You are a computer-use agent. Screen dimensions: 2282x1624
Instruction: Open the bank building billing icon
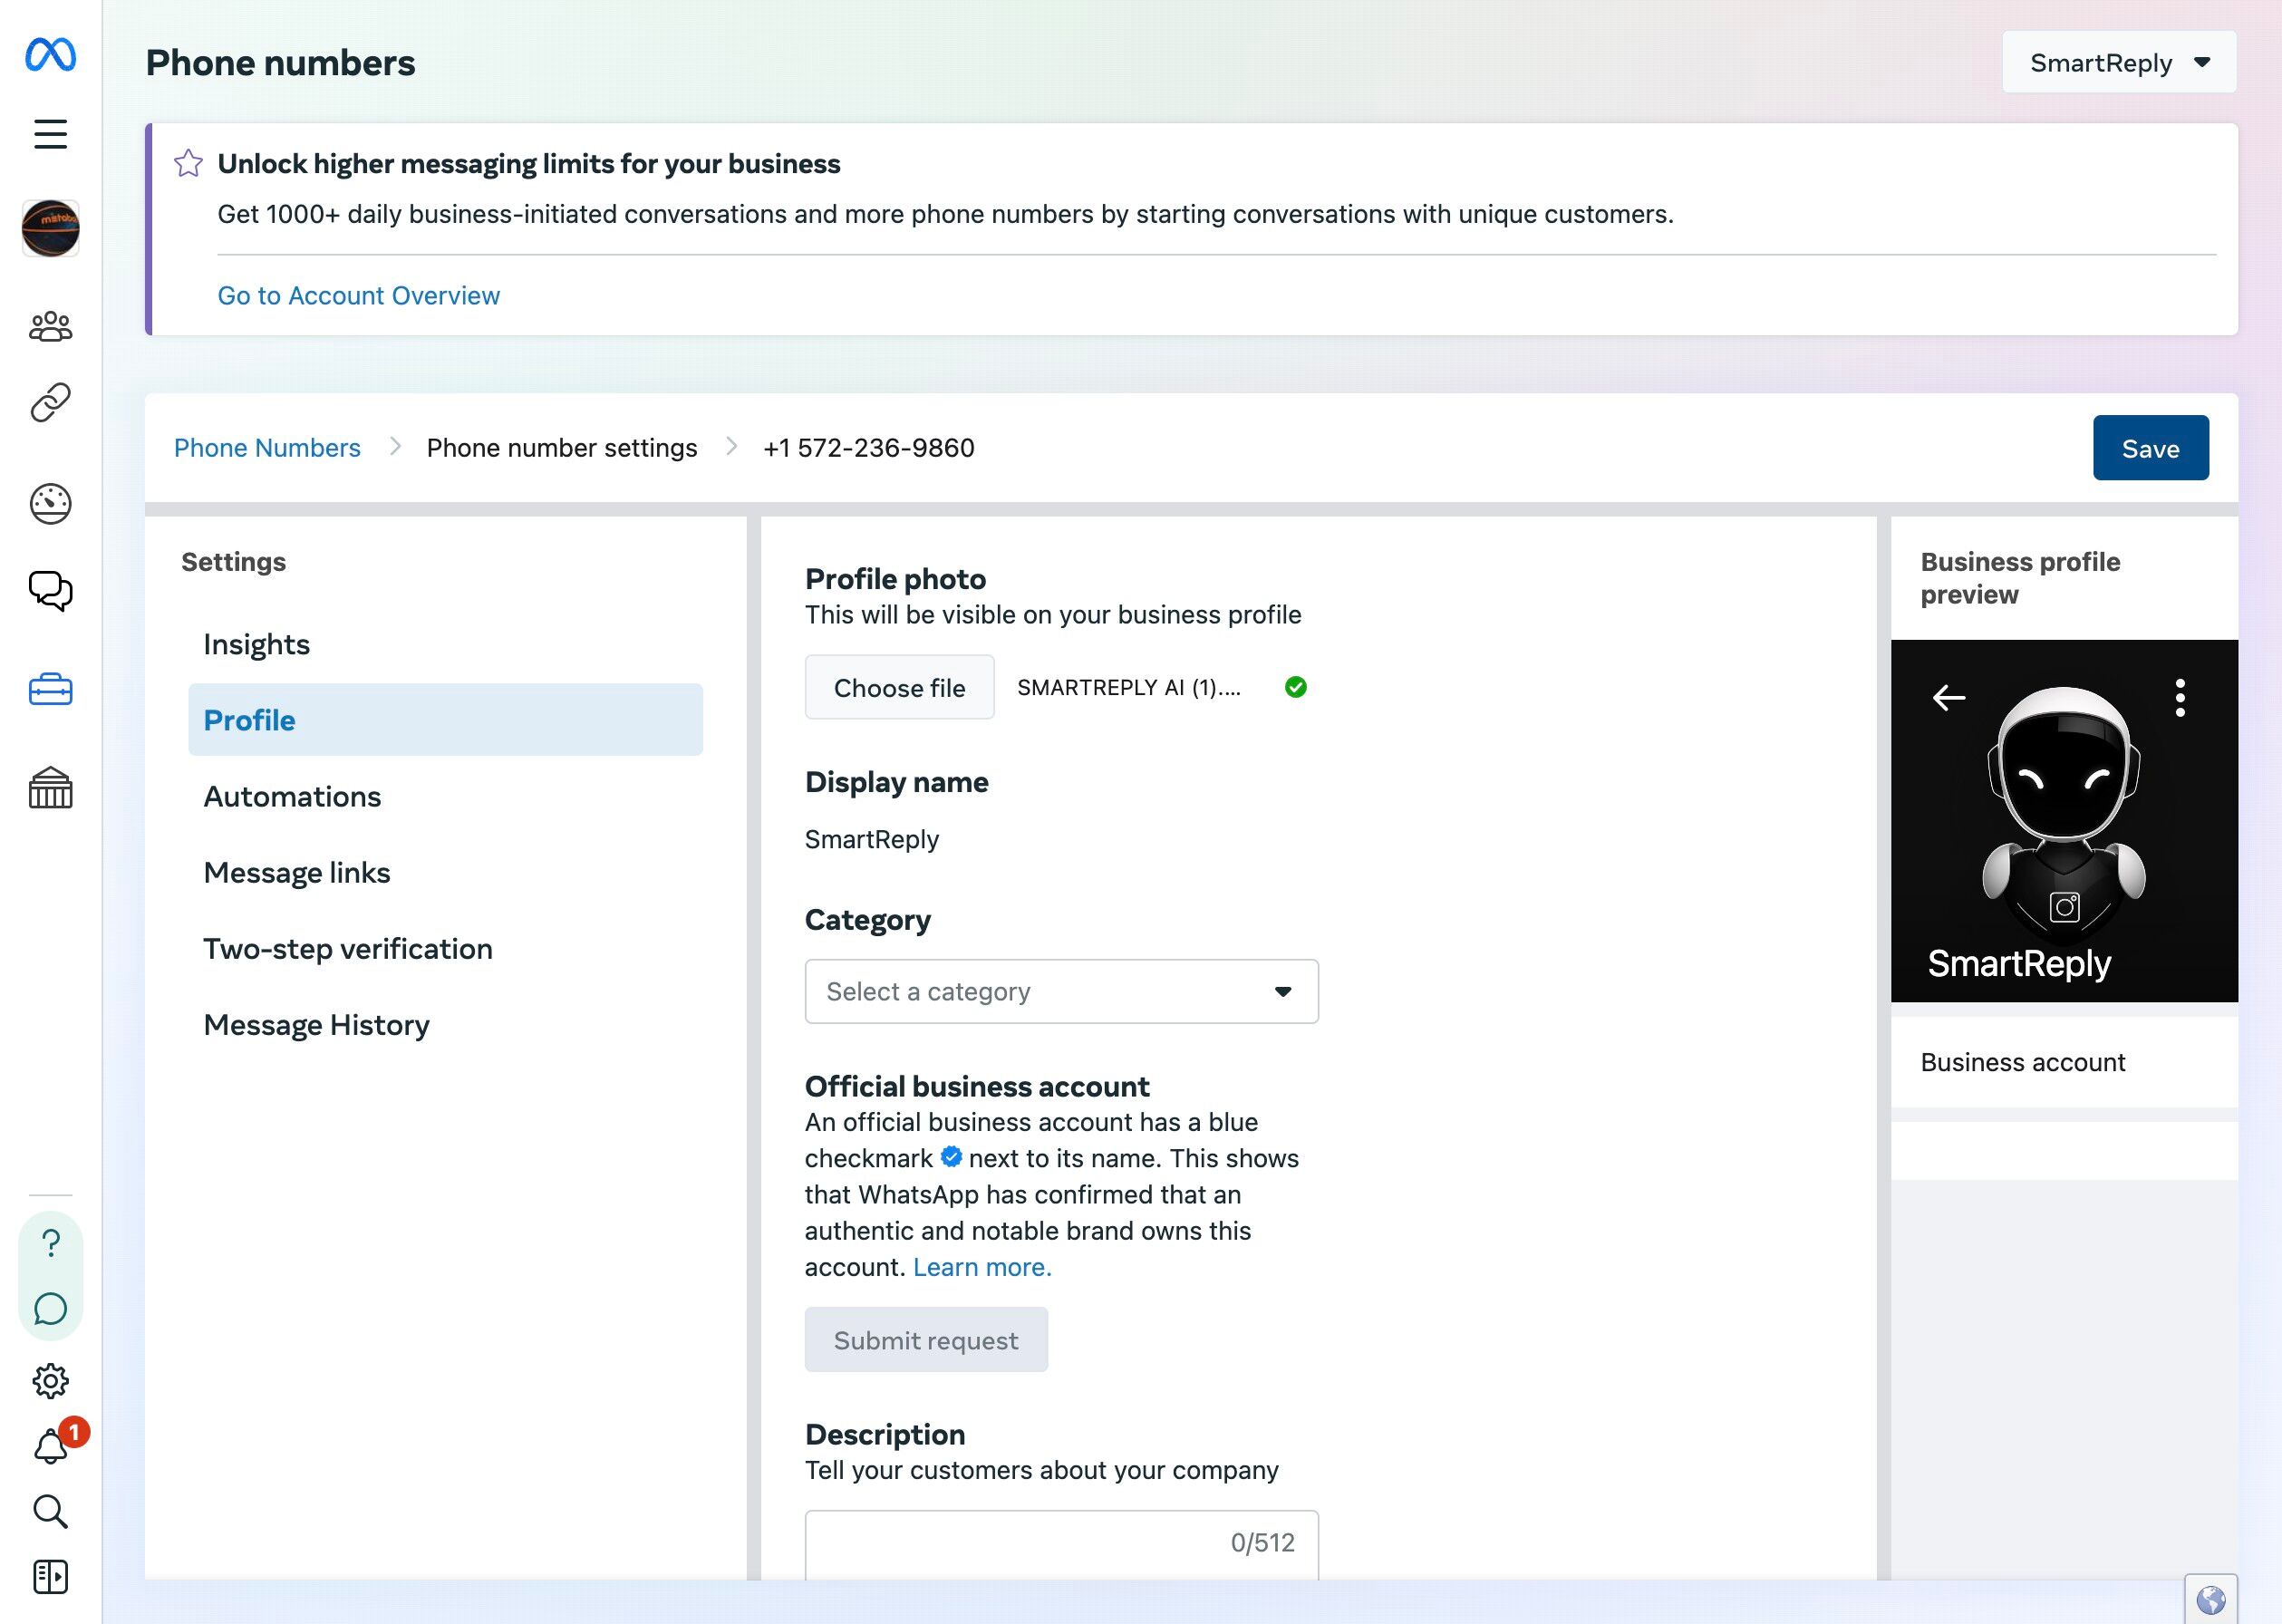point(50,788)
